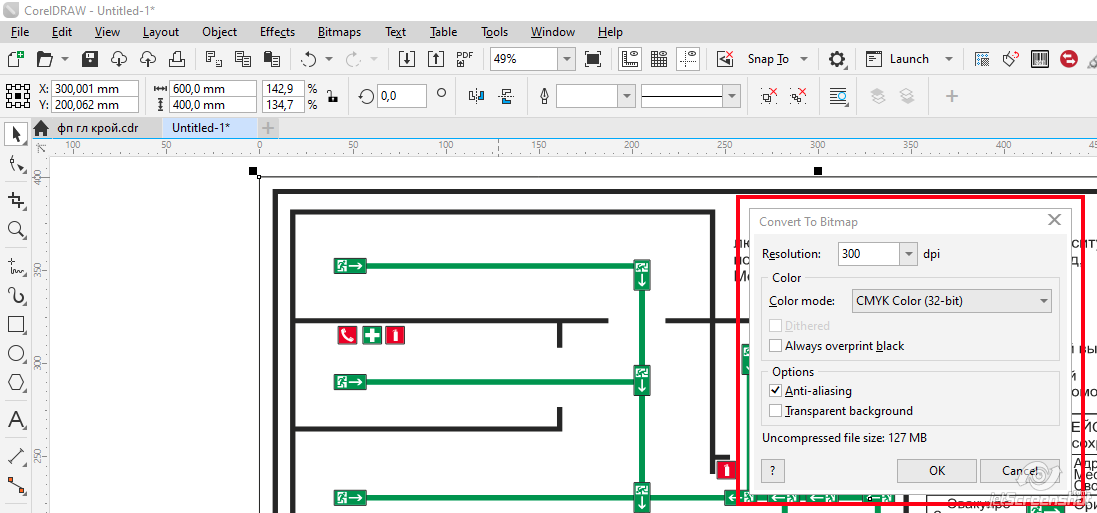The height and width of the screenshot is (513, 1097).
Task: Click the Save floppy disk icon
Action: (x=89, y=59)
